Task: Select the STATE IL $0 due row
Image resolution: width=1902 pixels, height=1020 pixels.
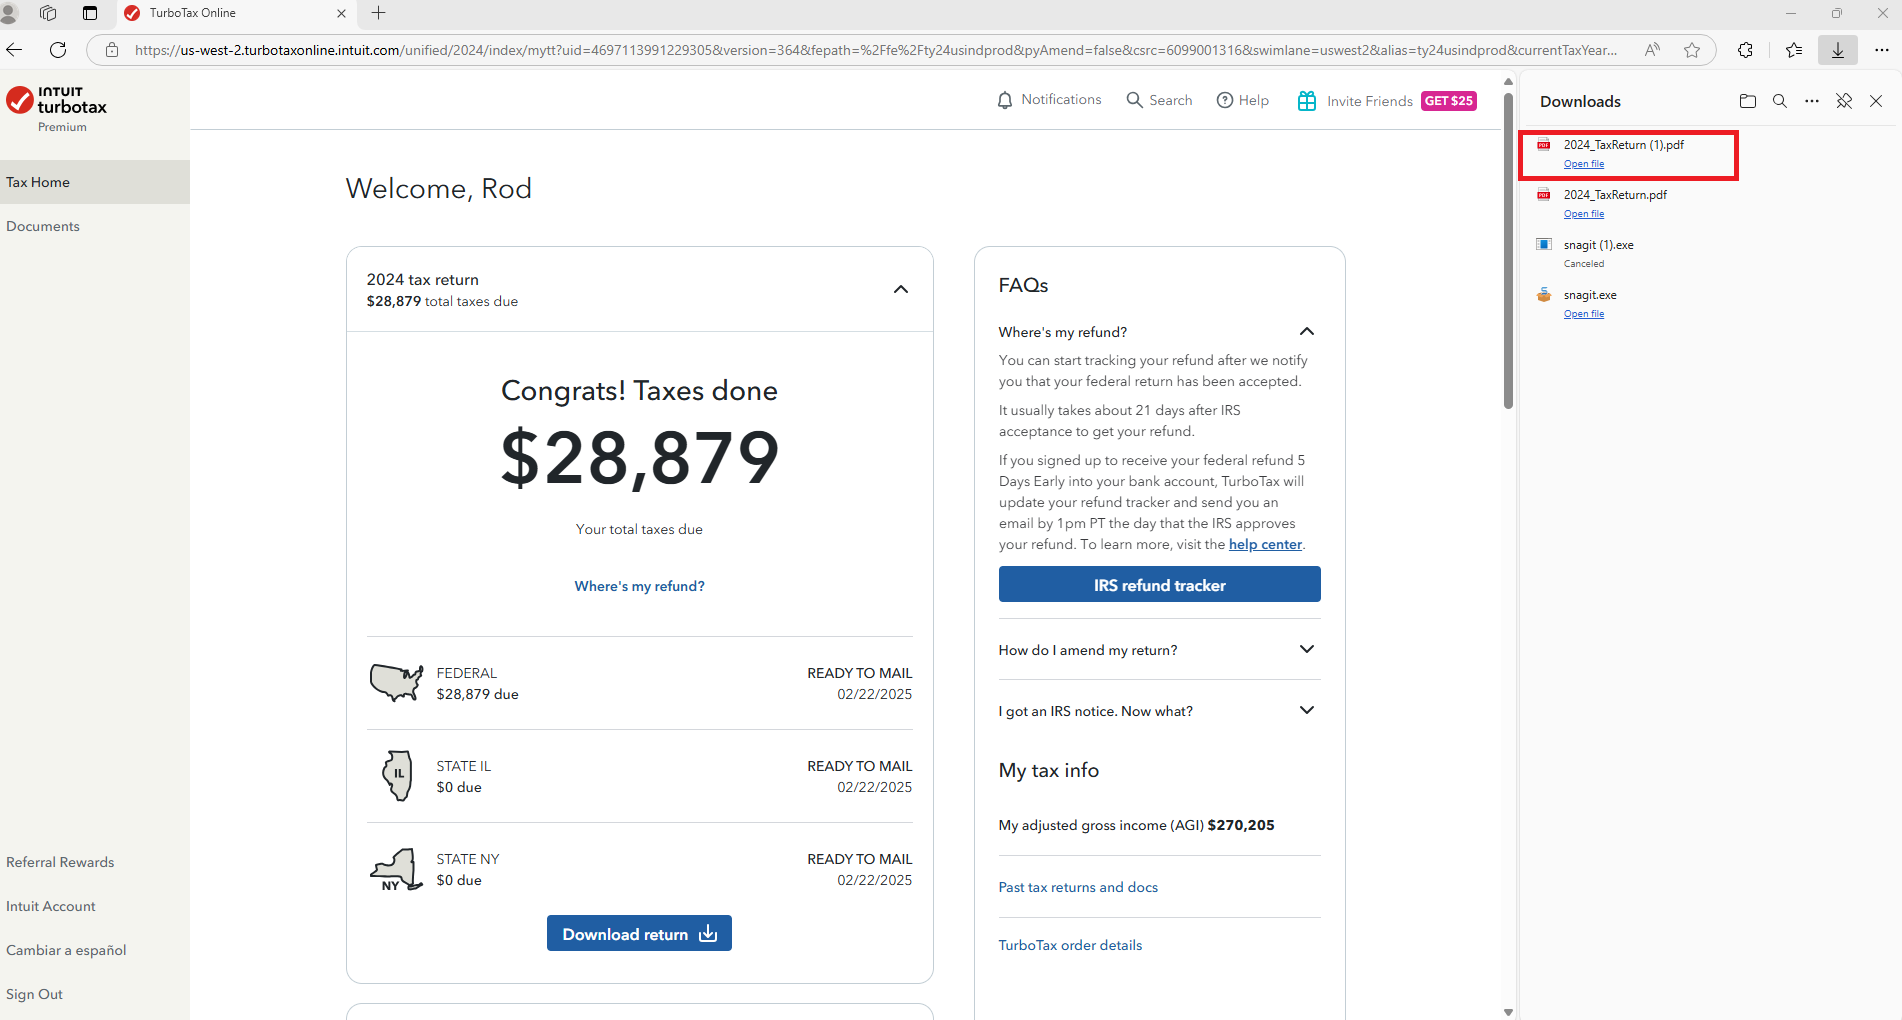Action: click(639, 776)
